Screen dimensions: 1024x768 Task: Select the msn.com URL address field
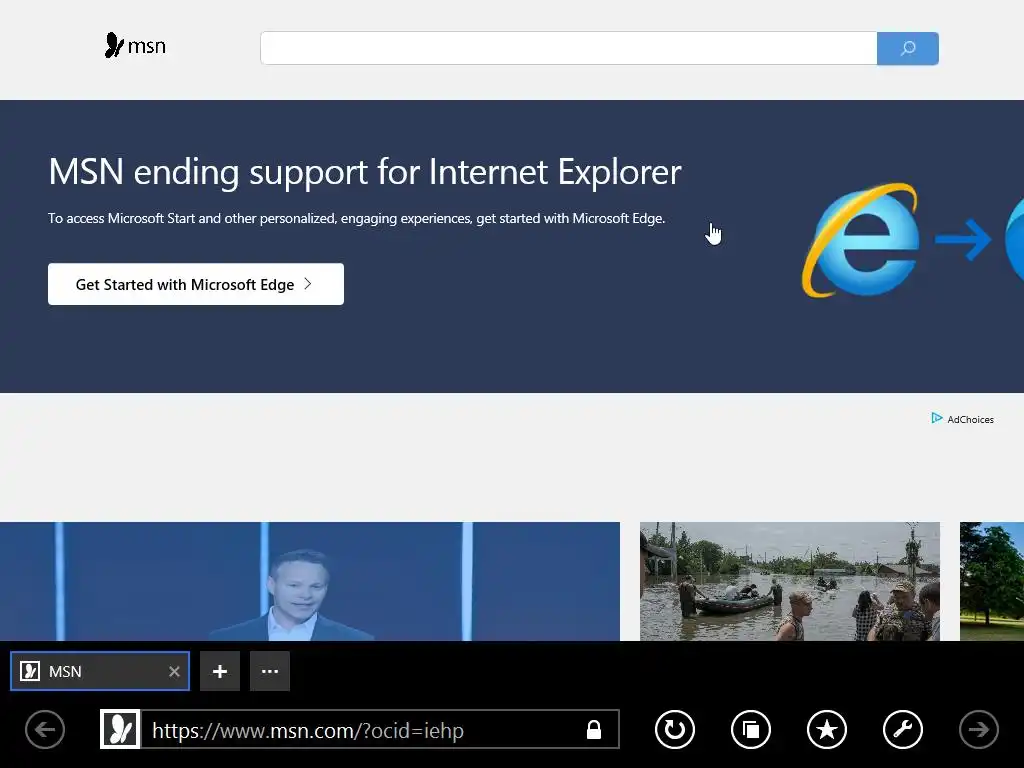click(x=359, y=729)
